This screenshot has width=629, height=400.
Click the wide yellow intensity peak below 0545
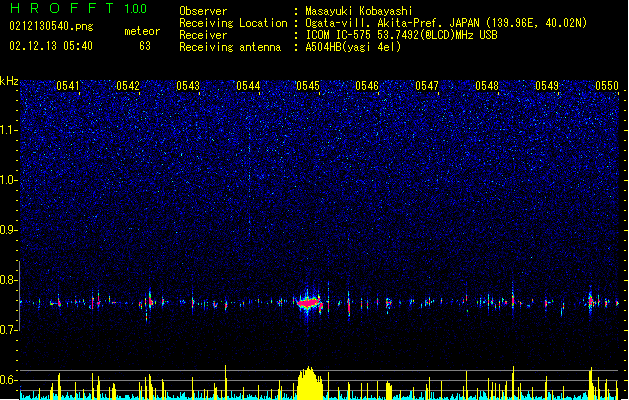click(309, 382)
